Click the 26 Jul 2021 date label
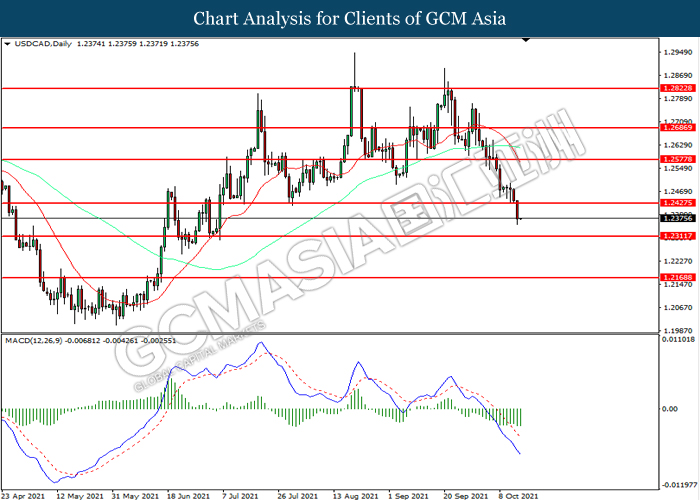700x500 pixels. point(298,496)
